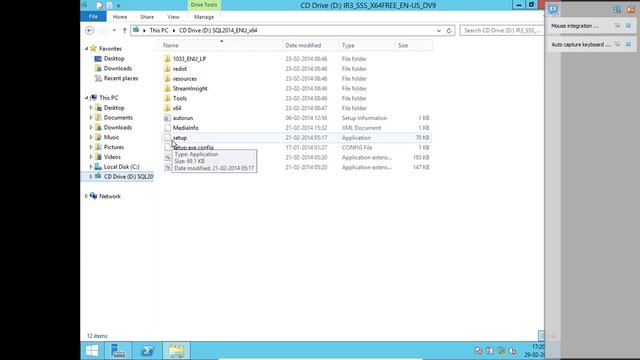Launch Server Manager from the taskbar

(x=118, y=351)
